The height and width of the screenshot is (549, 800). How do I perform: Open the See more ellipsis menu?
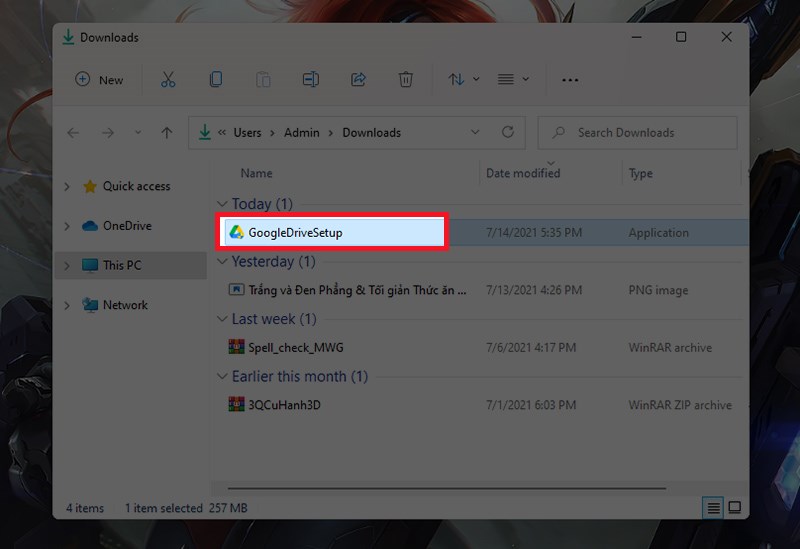[x=570, y=80]
